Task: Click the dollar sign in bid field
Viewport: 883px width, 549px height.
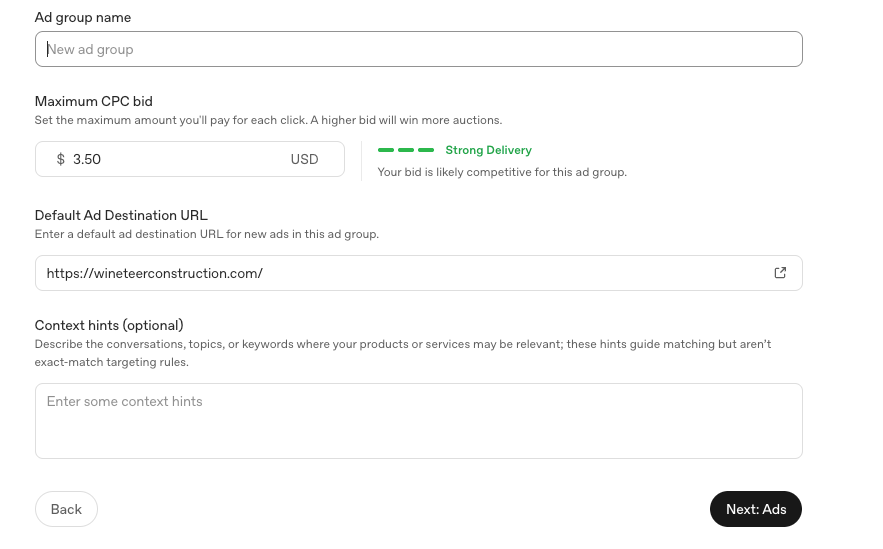Action: click(x=60, y=159)
